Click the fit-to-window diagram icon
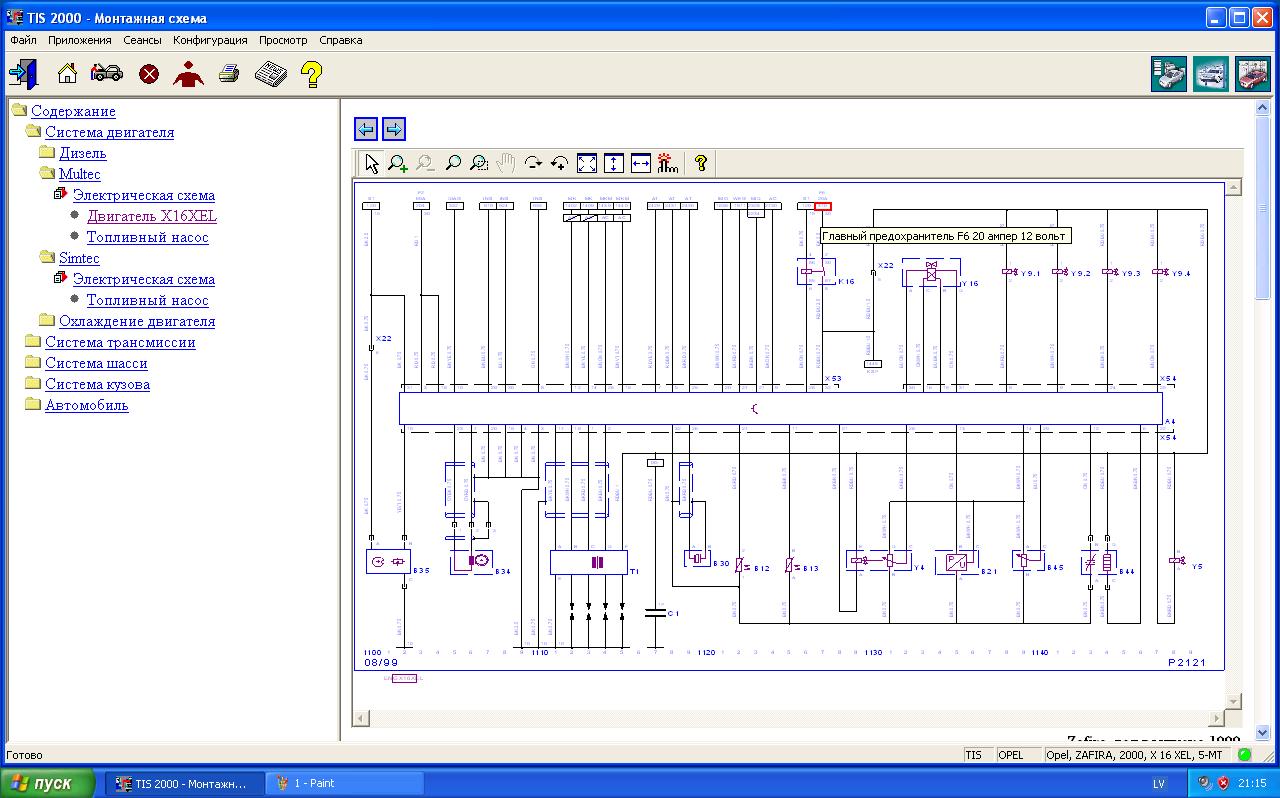This screenshot has width=1280, height=798. point(587,163)
